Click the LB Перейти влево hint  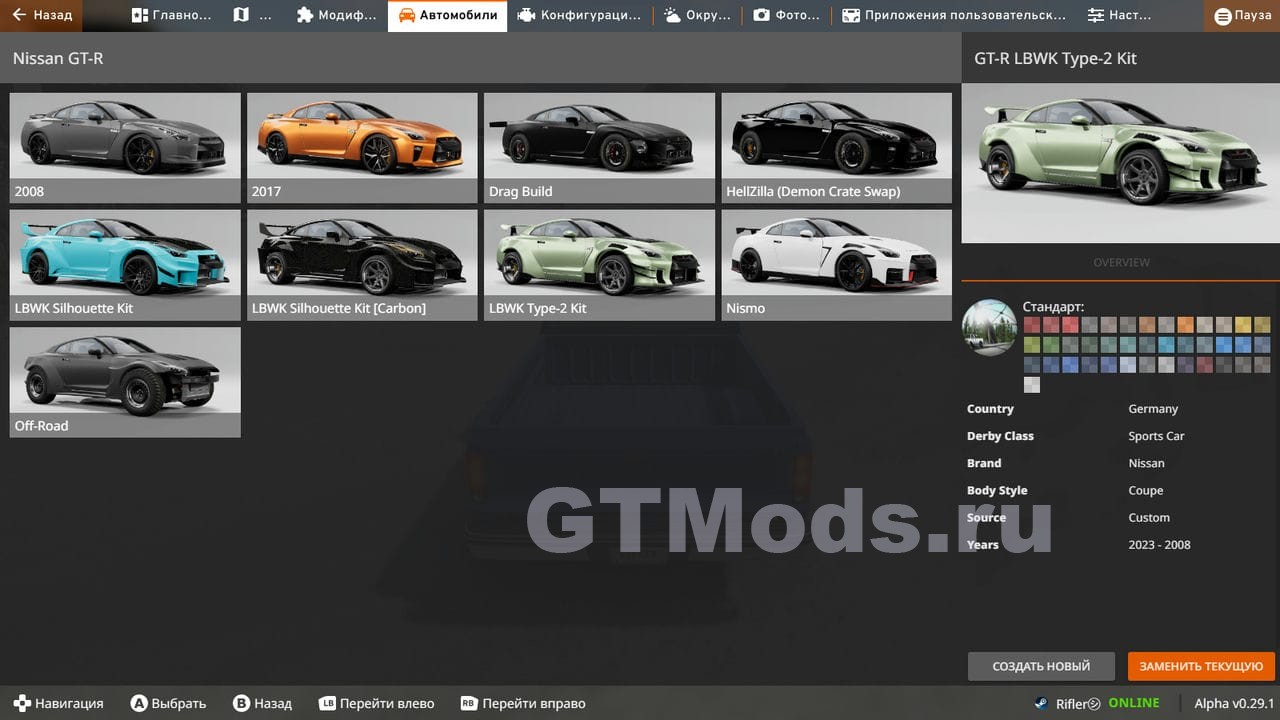click(376, 703)
